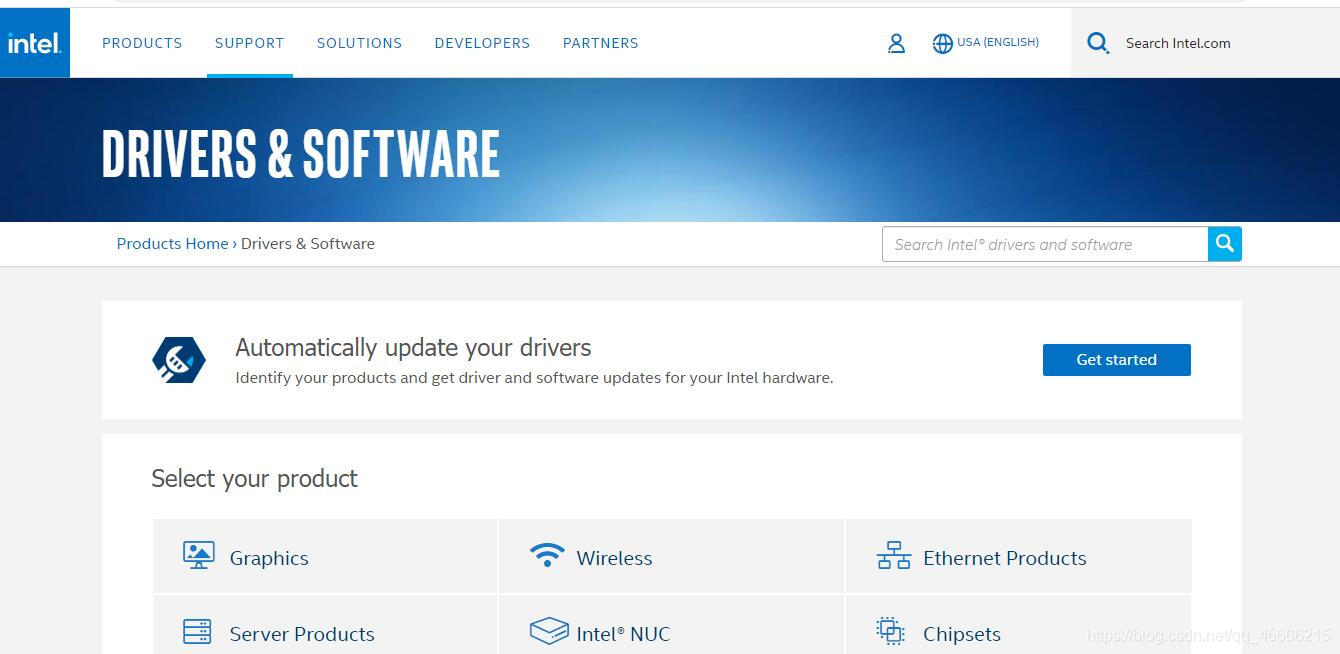Open the SOLUTIONS menu

pos(359,43)
